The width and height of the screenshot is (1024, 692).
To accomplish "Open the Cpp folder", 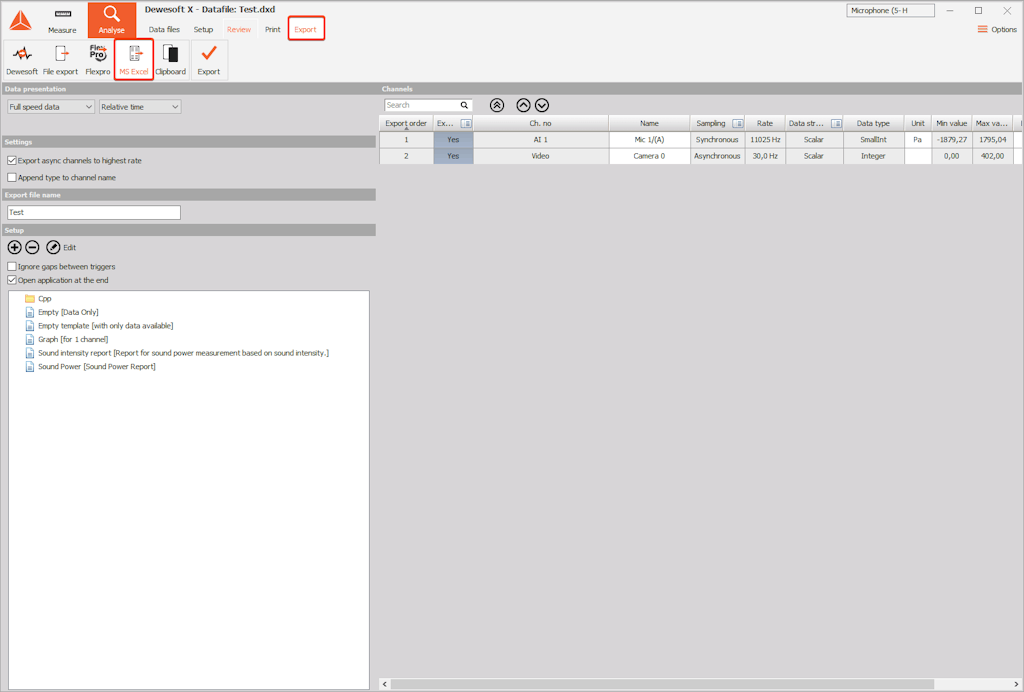I will click(38, 298).
